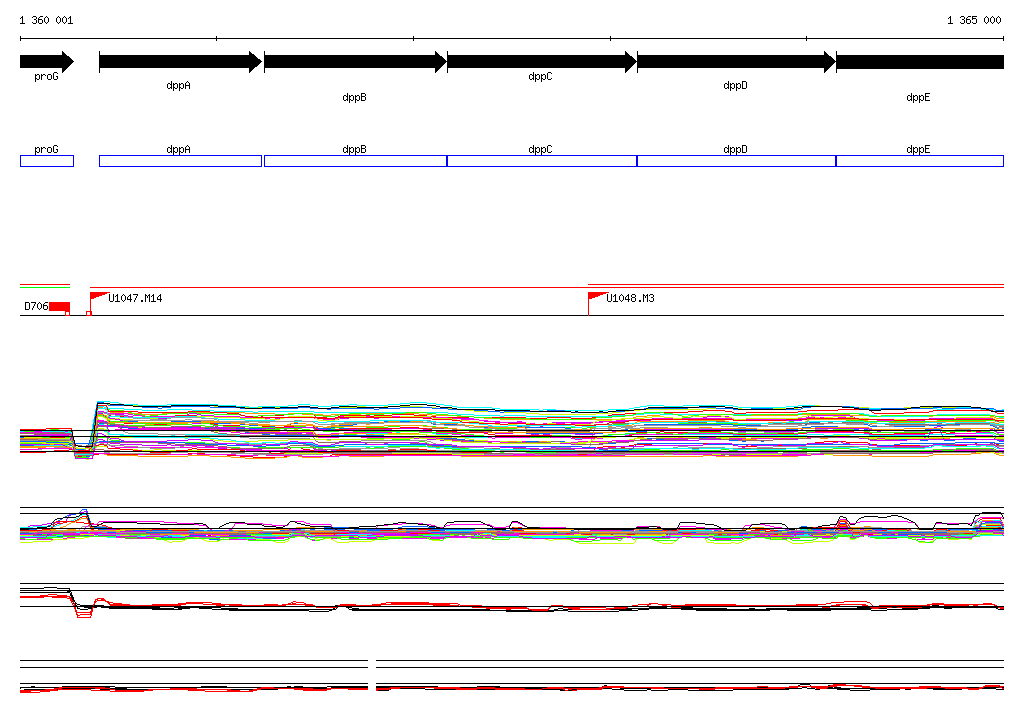
Task: Select the dppB blue outlined box
Action: click(x=355, y=161)
